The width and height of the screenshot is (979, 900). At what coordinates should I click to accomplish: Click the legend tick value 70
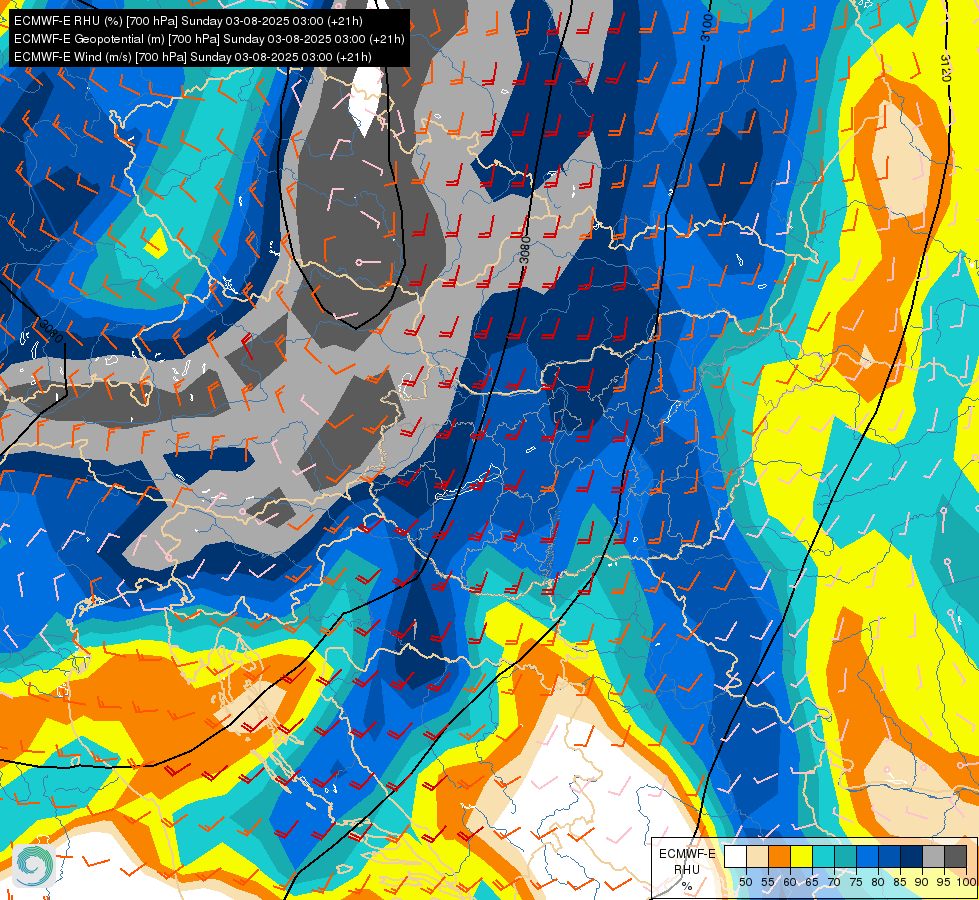834,882
